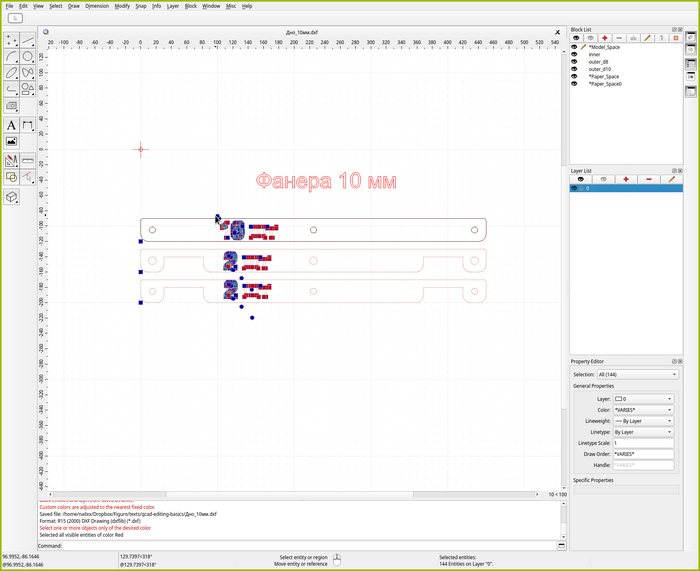Open the Dimension tools icon
This screenshot has width=700, height=571.
coord(28,125)
